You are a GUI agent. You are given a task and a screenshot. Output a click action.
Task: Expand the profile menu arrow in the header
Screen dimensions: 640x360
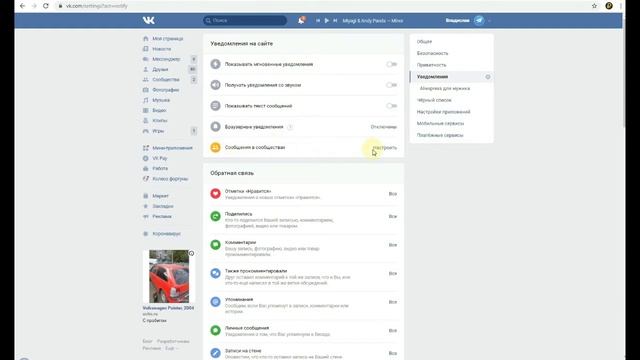click(489, 20)
